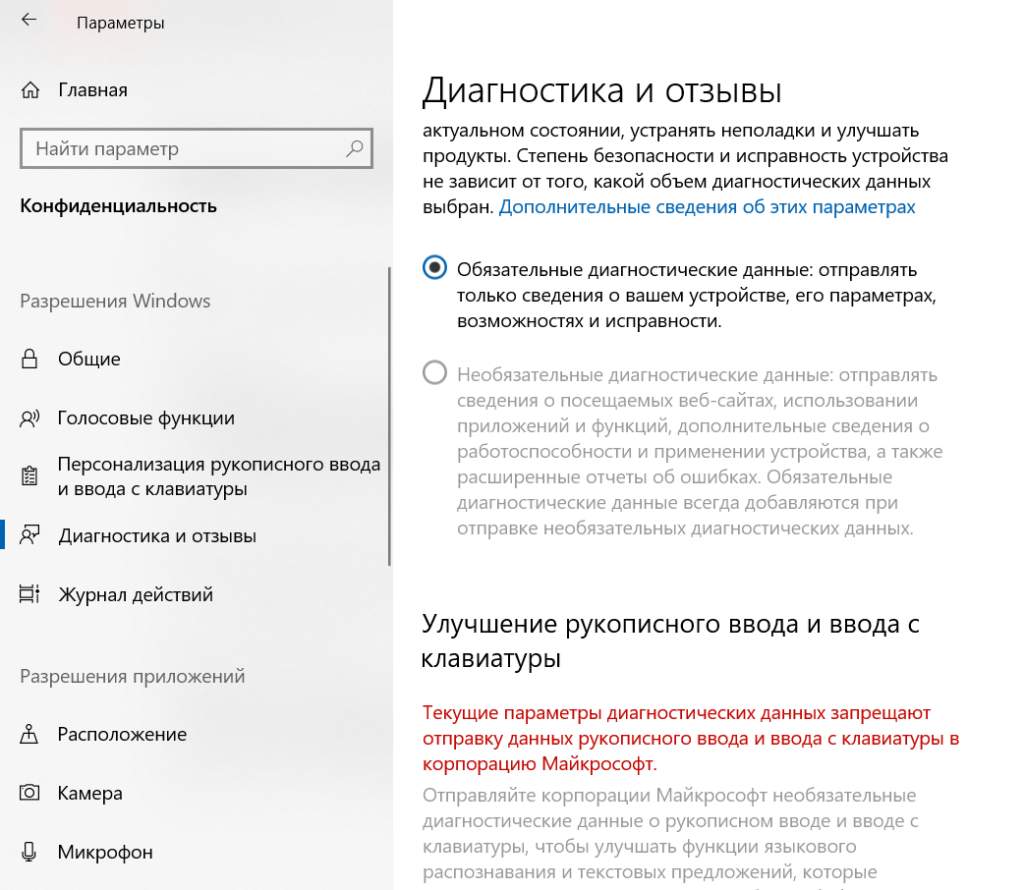
Task: Click the voice icon for Голосовые функции
Action: 29,418
